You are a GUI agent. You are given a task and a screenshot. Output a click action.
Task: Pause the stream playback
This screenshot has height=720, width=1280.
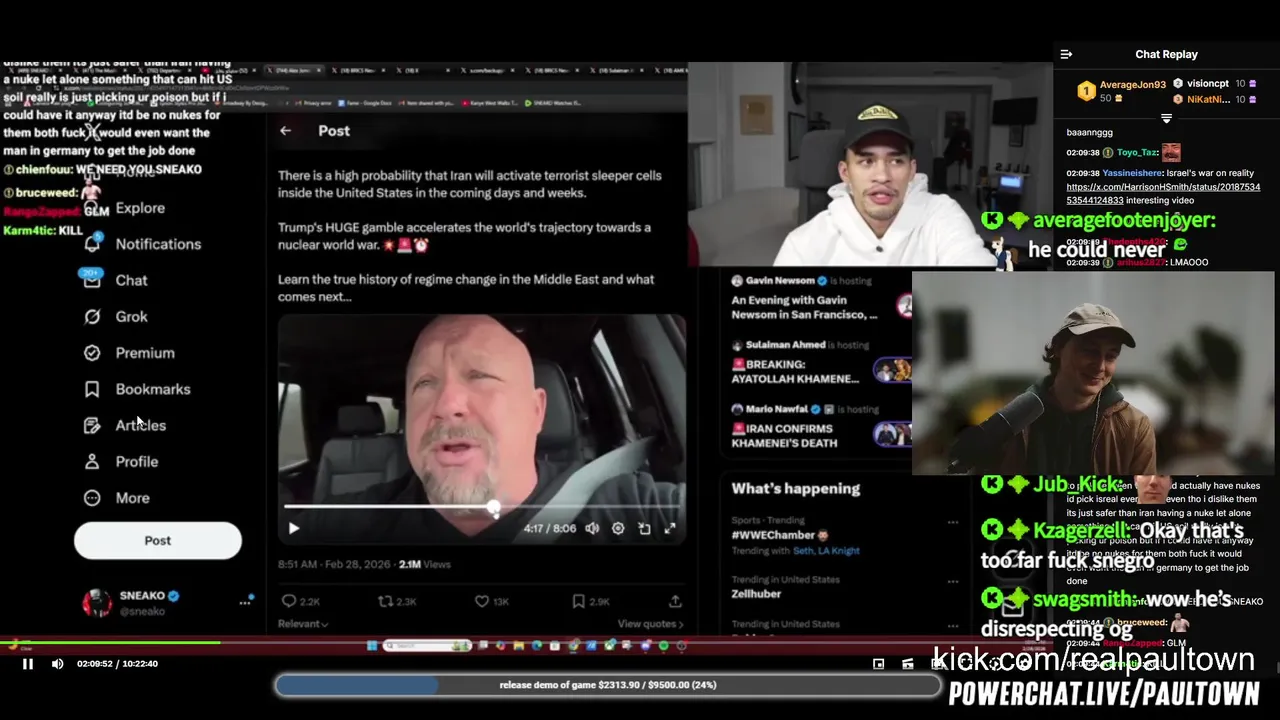coord(28,664)
